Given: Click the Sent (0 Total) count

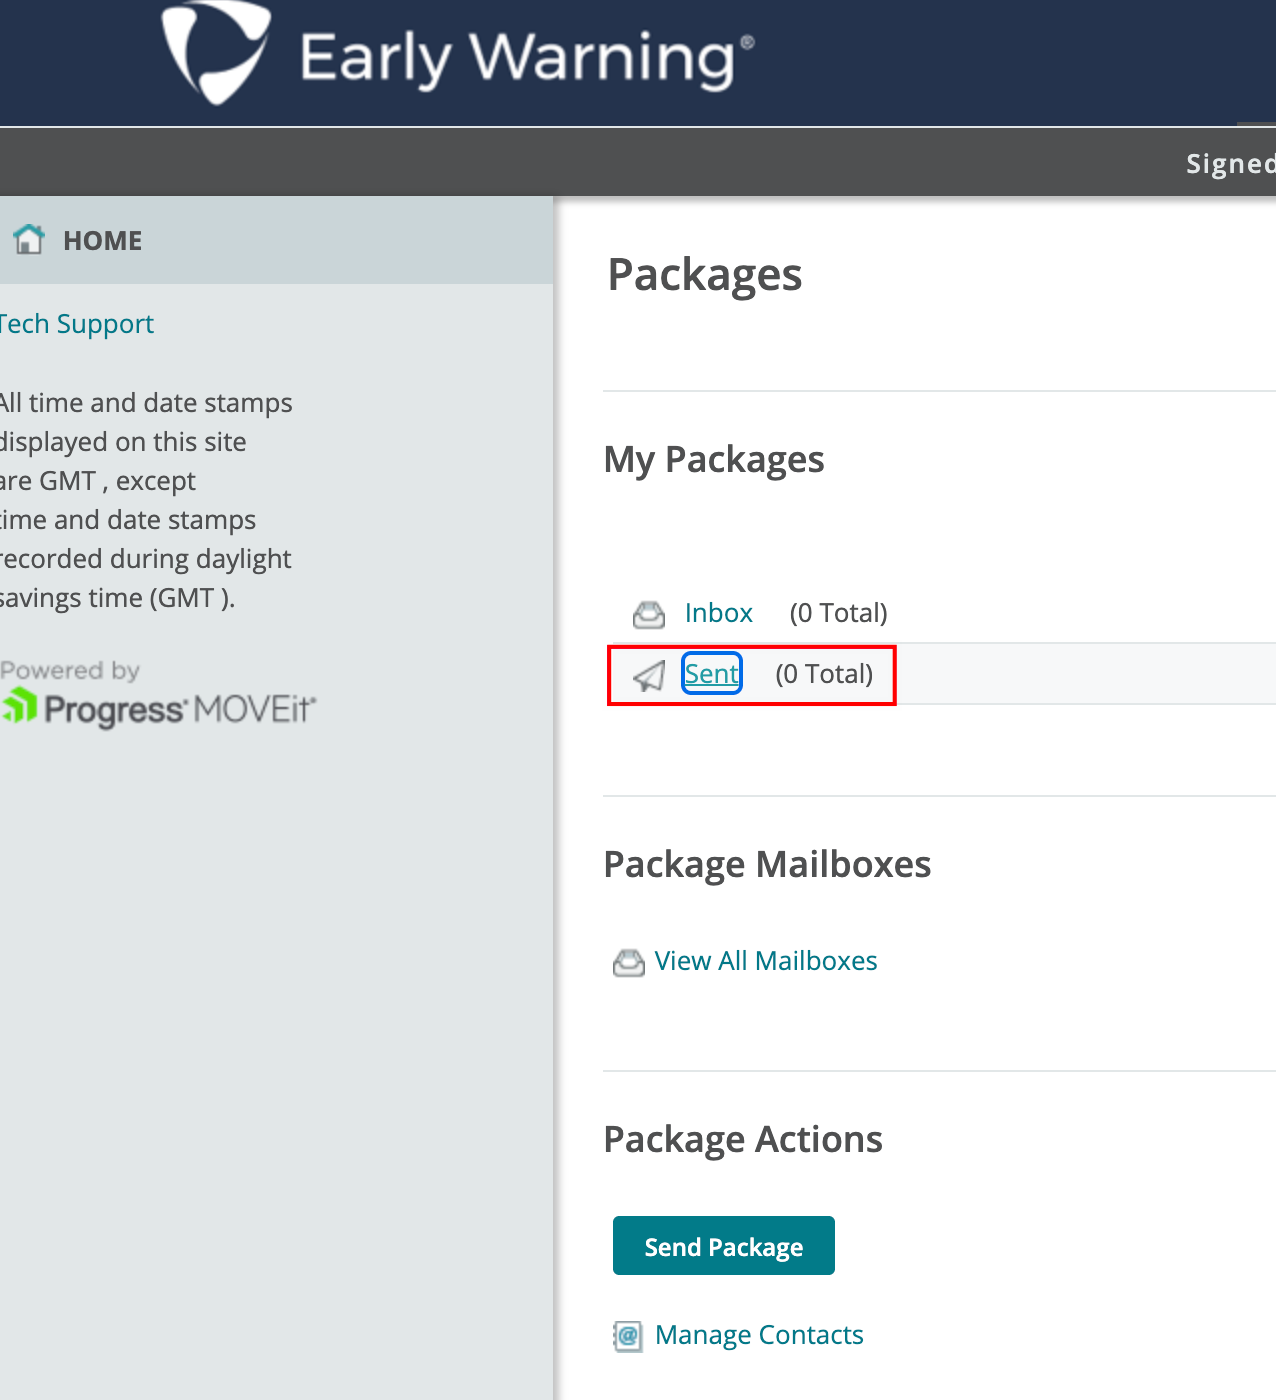Looking at the screenshot, I should click(824, 674).
